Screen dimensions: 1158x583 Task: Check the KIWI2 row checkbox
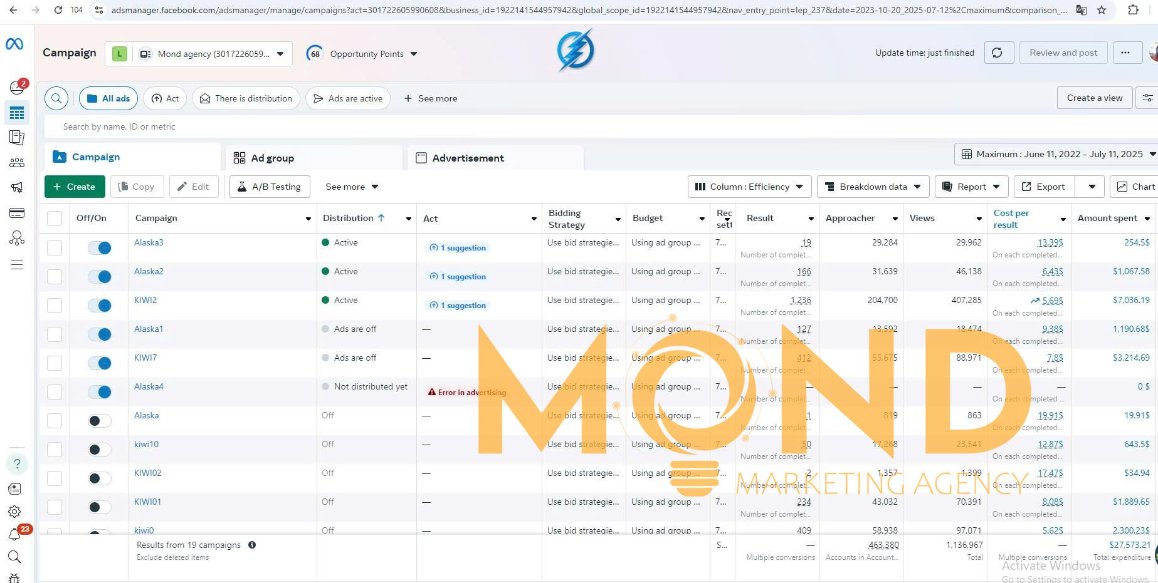55,305
